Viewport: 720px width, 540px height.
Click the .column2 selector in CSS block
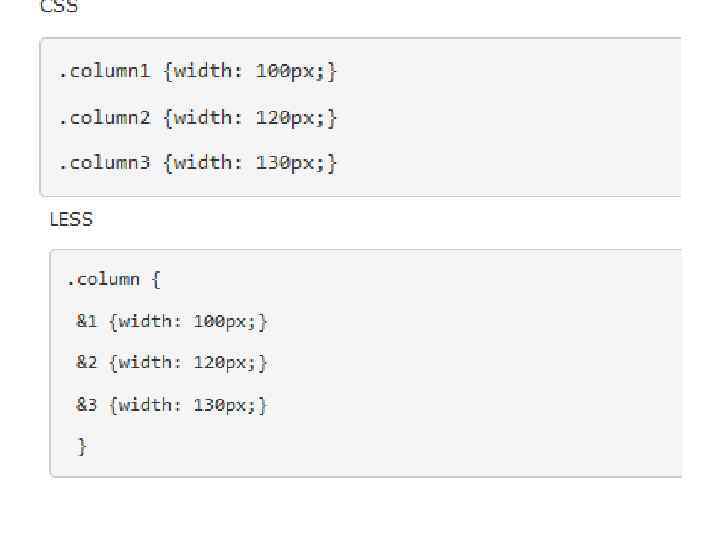click(104, 118)
